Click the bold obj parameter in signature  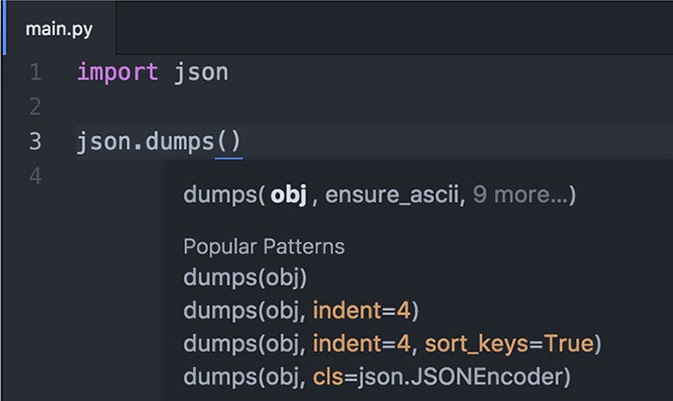tap(288, 194)
